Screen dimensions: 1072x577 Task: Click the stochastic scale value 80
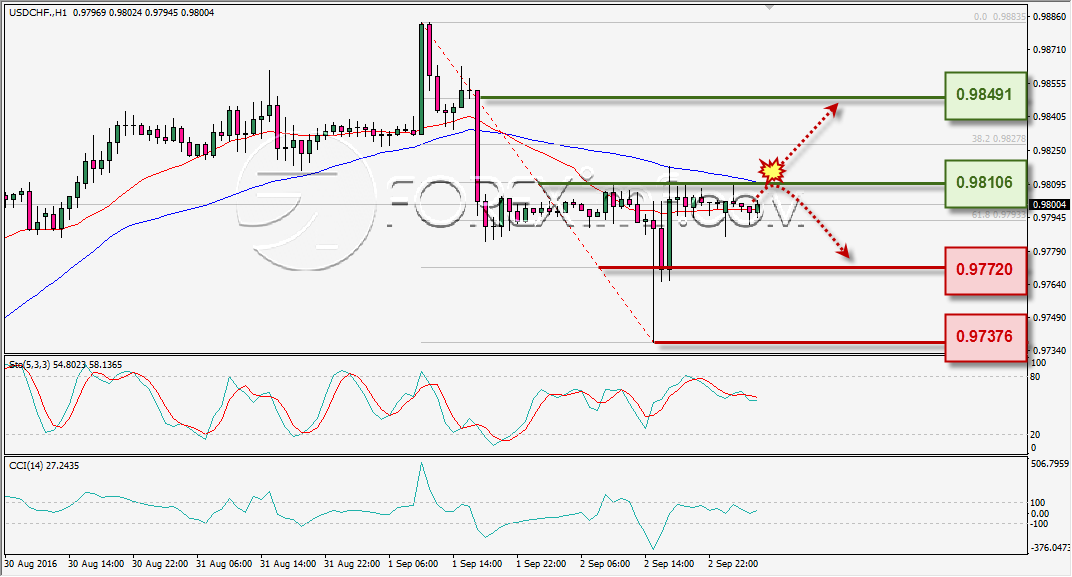tap(1035, 377)
